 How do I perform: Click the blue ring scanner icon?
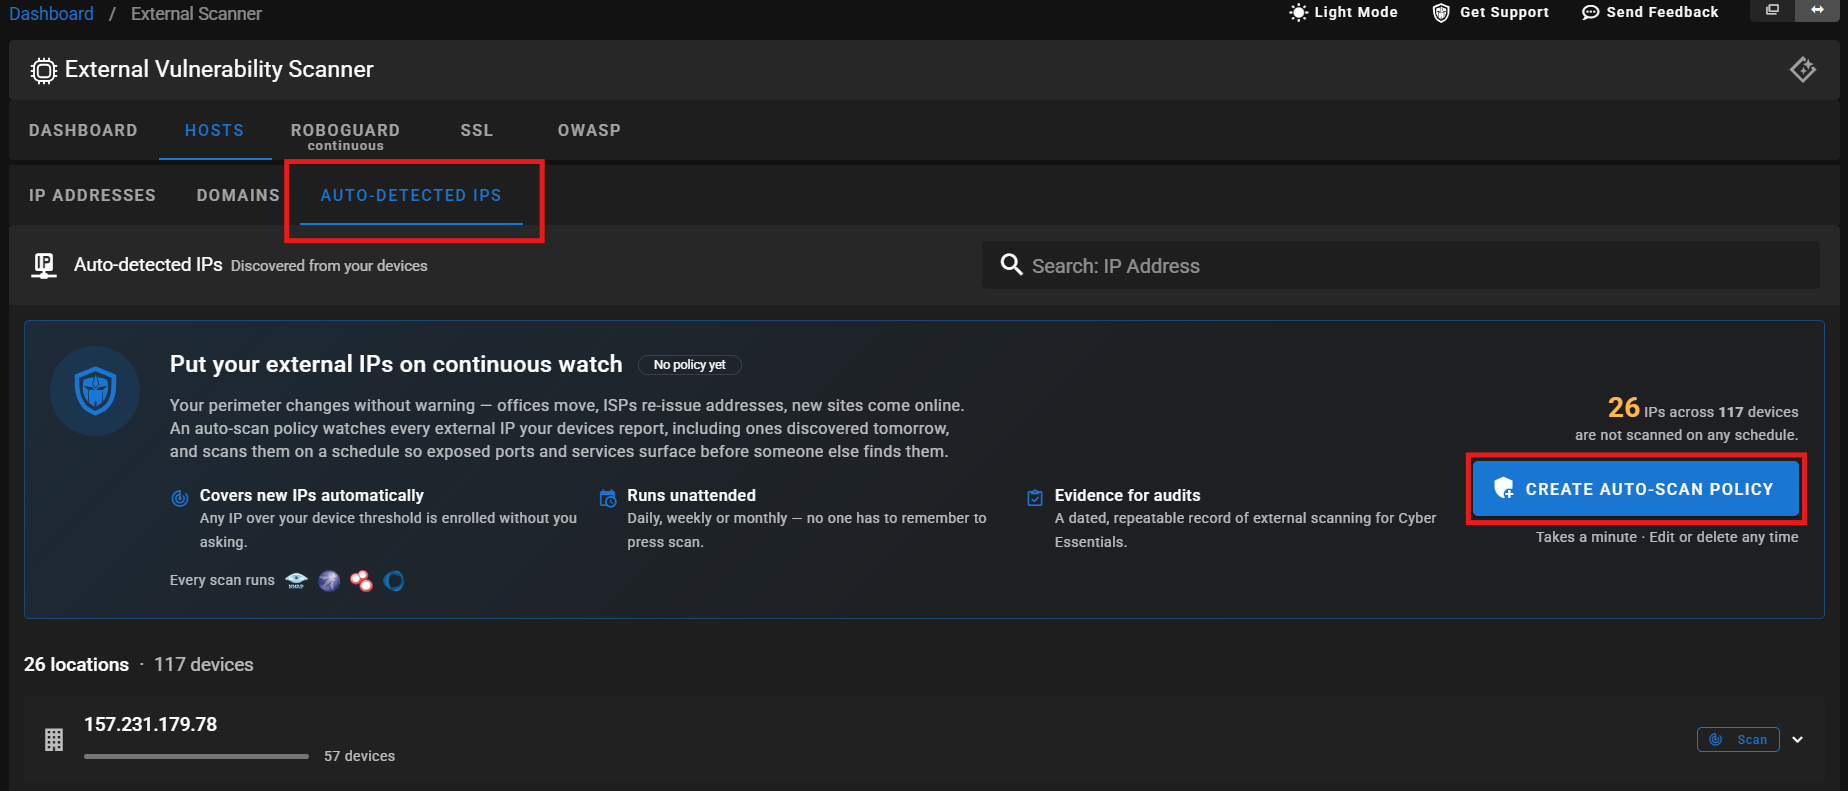pyautogui.click(x=394, y=581)
